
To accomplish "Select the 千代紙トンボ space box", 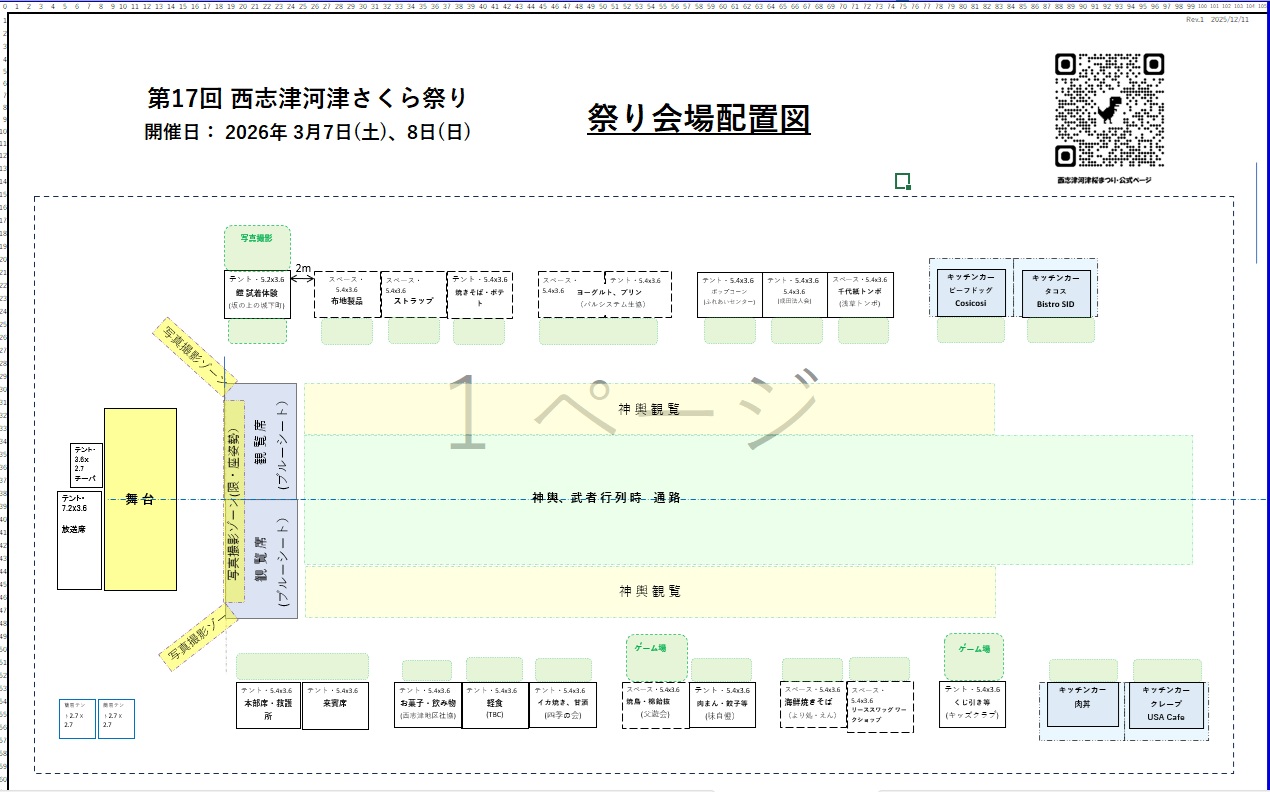I will coord(860,295).
